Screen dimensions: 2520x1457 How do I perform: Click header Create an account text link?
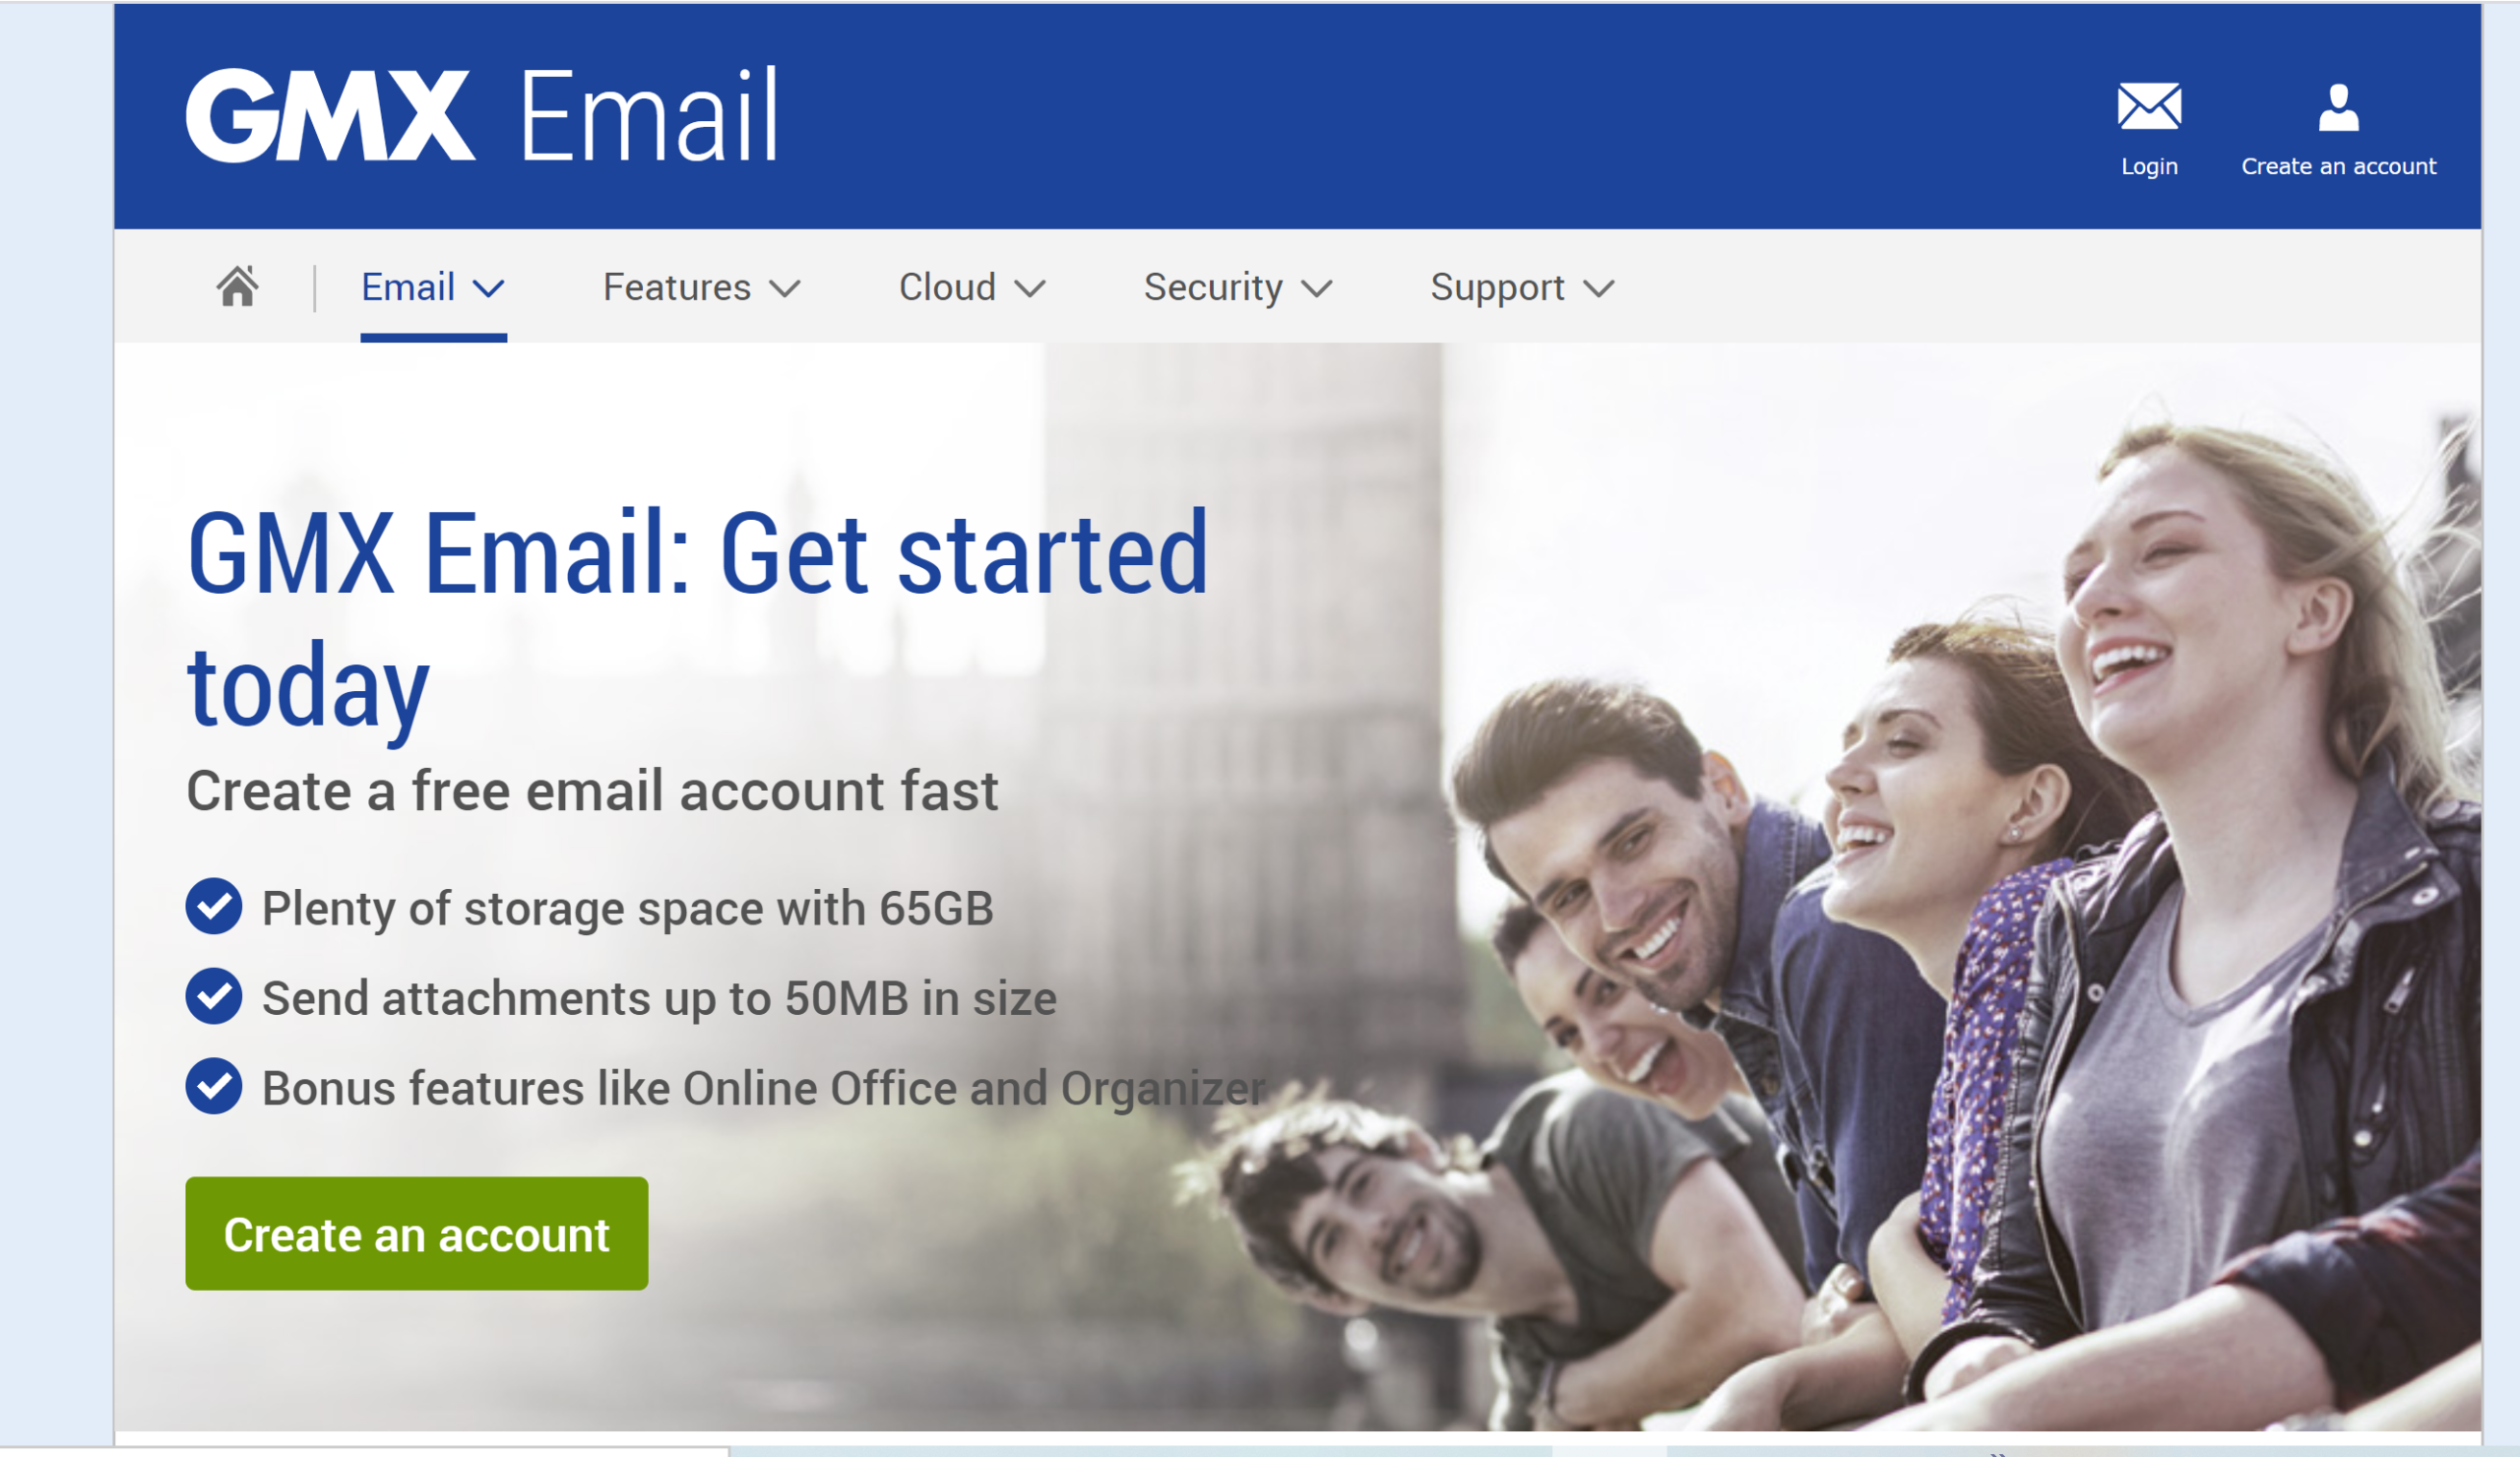point(2338,166)
